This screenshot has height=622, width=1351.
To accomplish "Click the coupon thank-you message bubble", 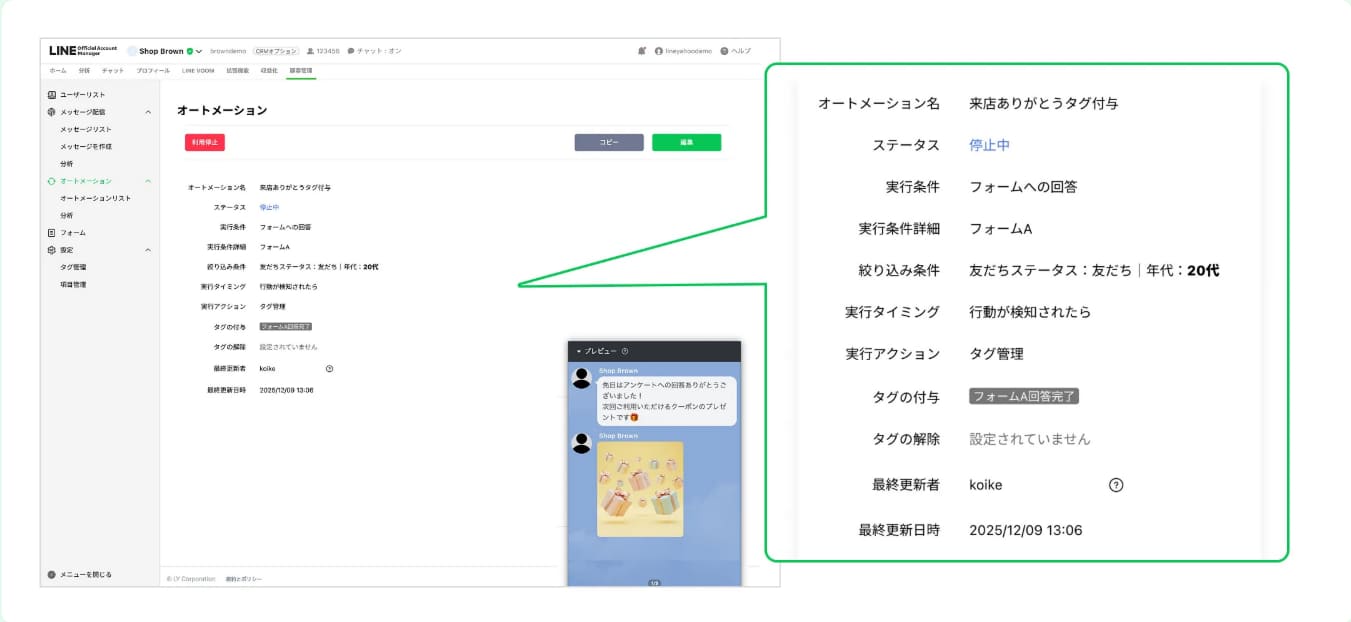I will tap(667, 400).
